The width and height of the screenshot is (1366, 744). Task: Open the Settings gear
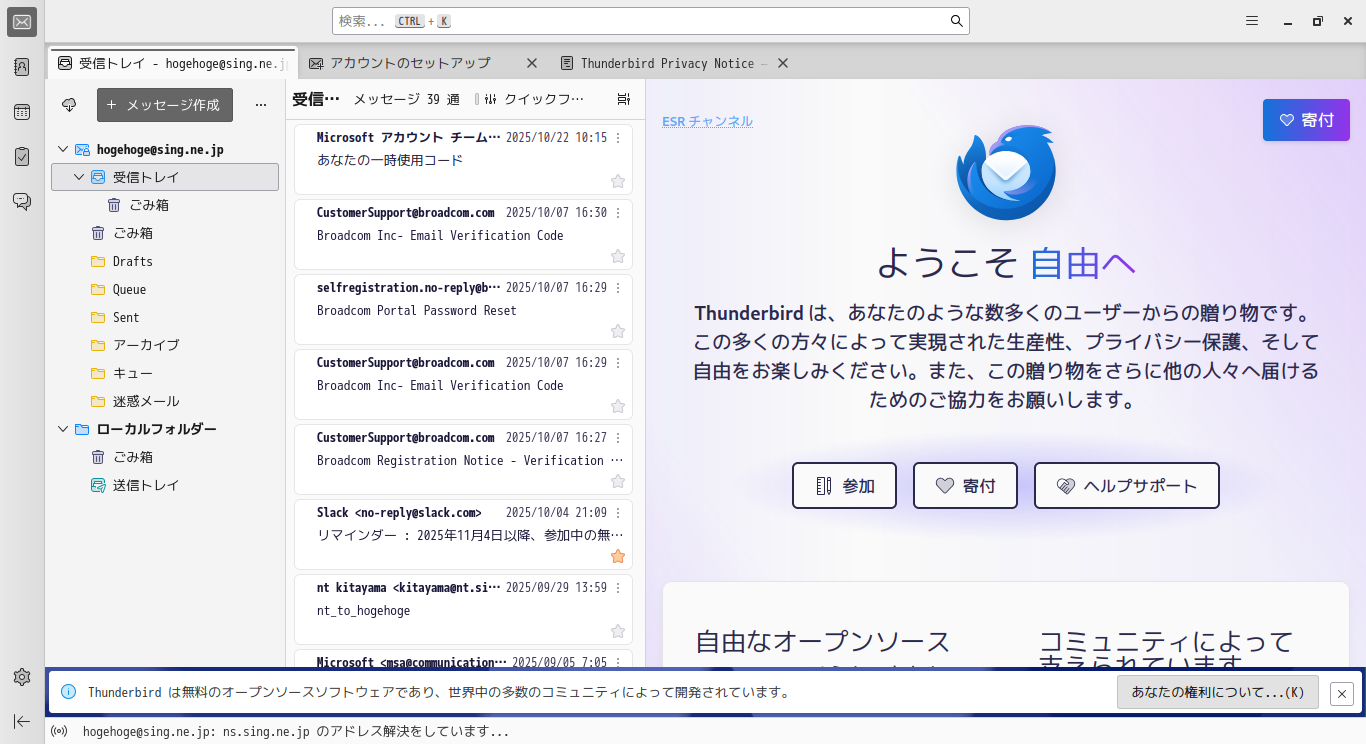coord(22,677)
